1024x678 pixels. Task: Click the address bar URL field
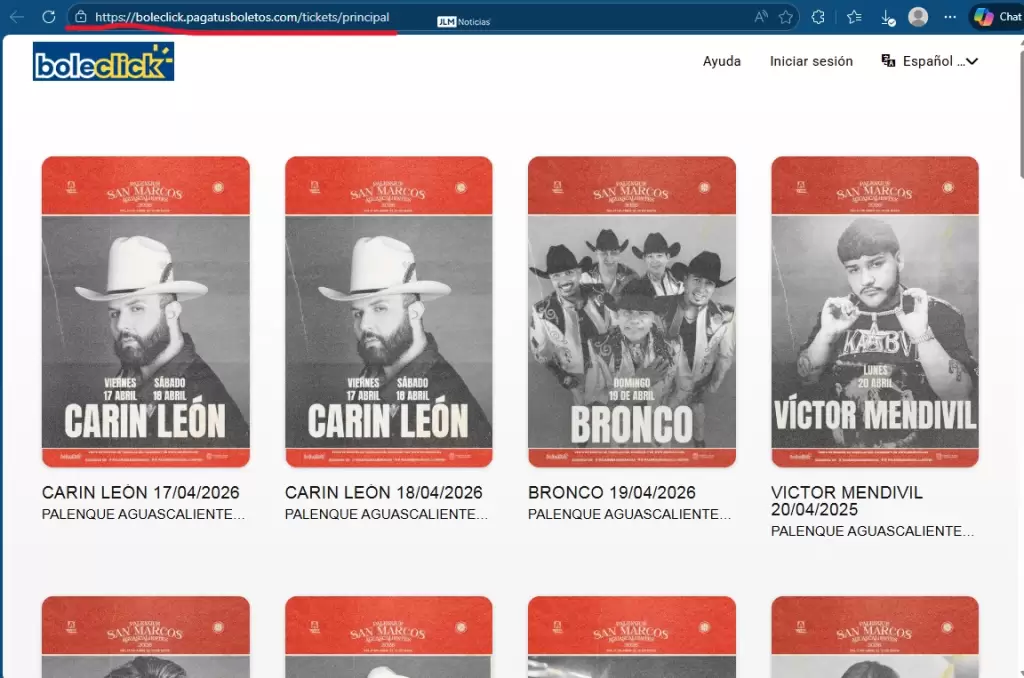click(400, 17)
